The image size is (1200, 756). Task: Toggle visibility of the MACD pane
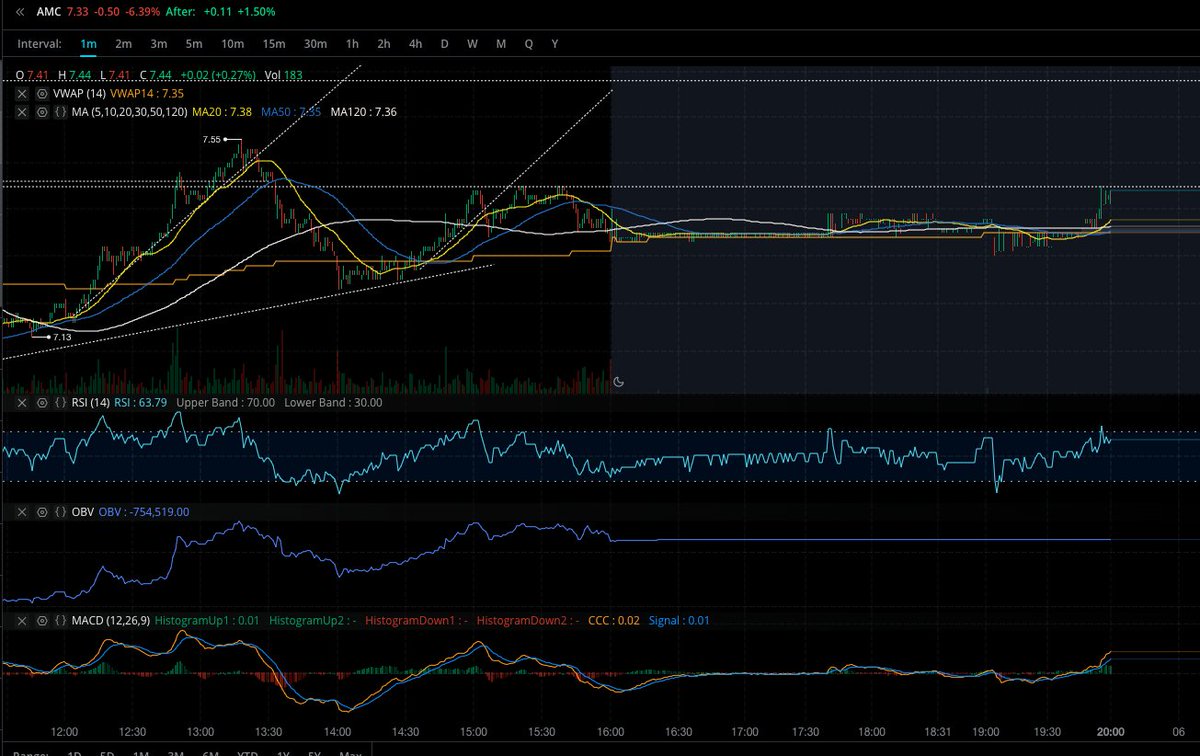pyautogui.click(x=41, y=620)
